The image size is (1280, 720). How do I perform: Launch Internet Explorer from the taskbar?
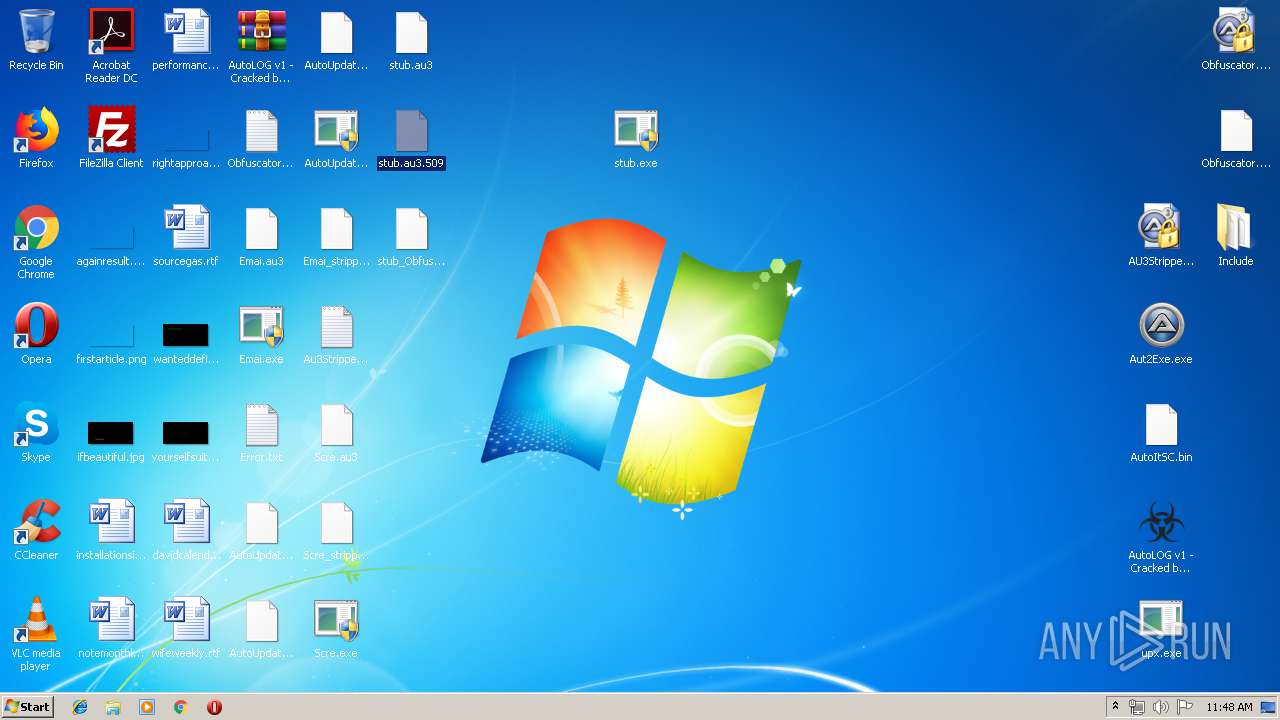pos(80,707)
